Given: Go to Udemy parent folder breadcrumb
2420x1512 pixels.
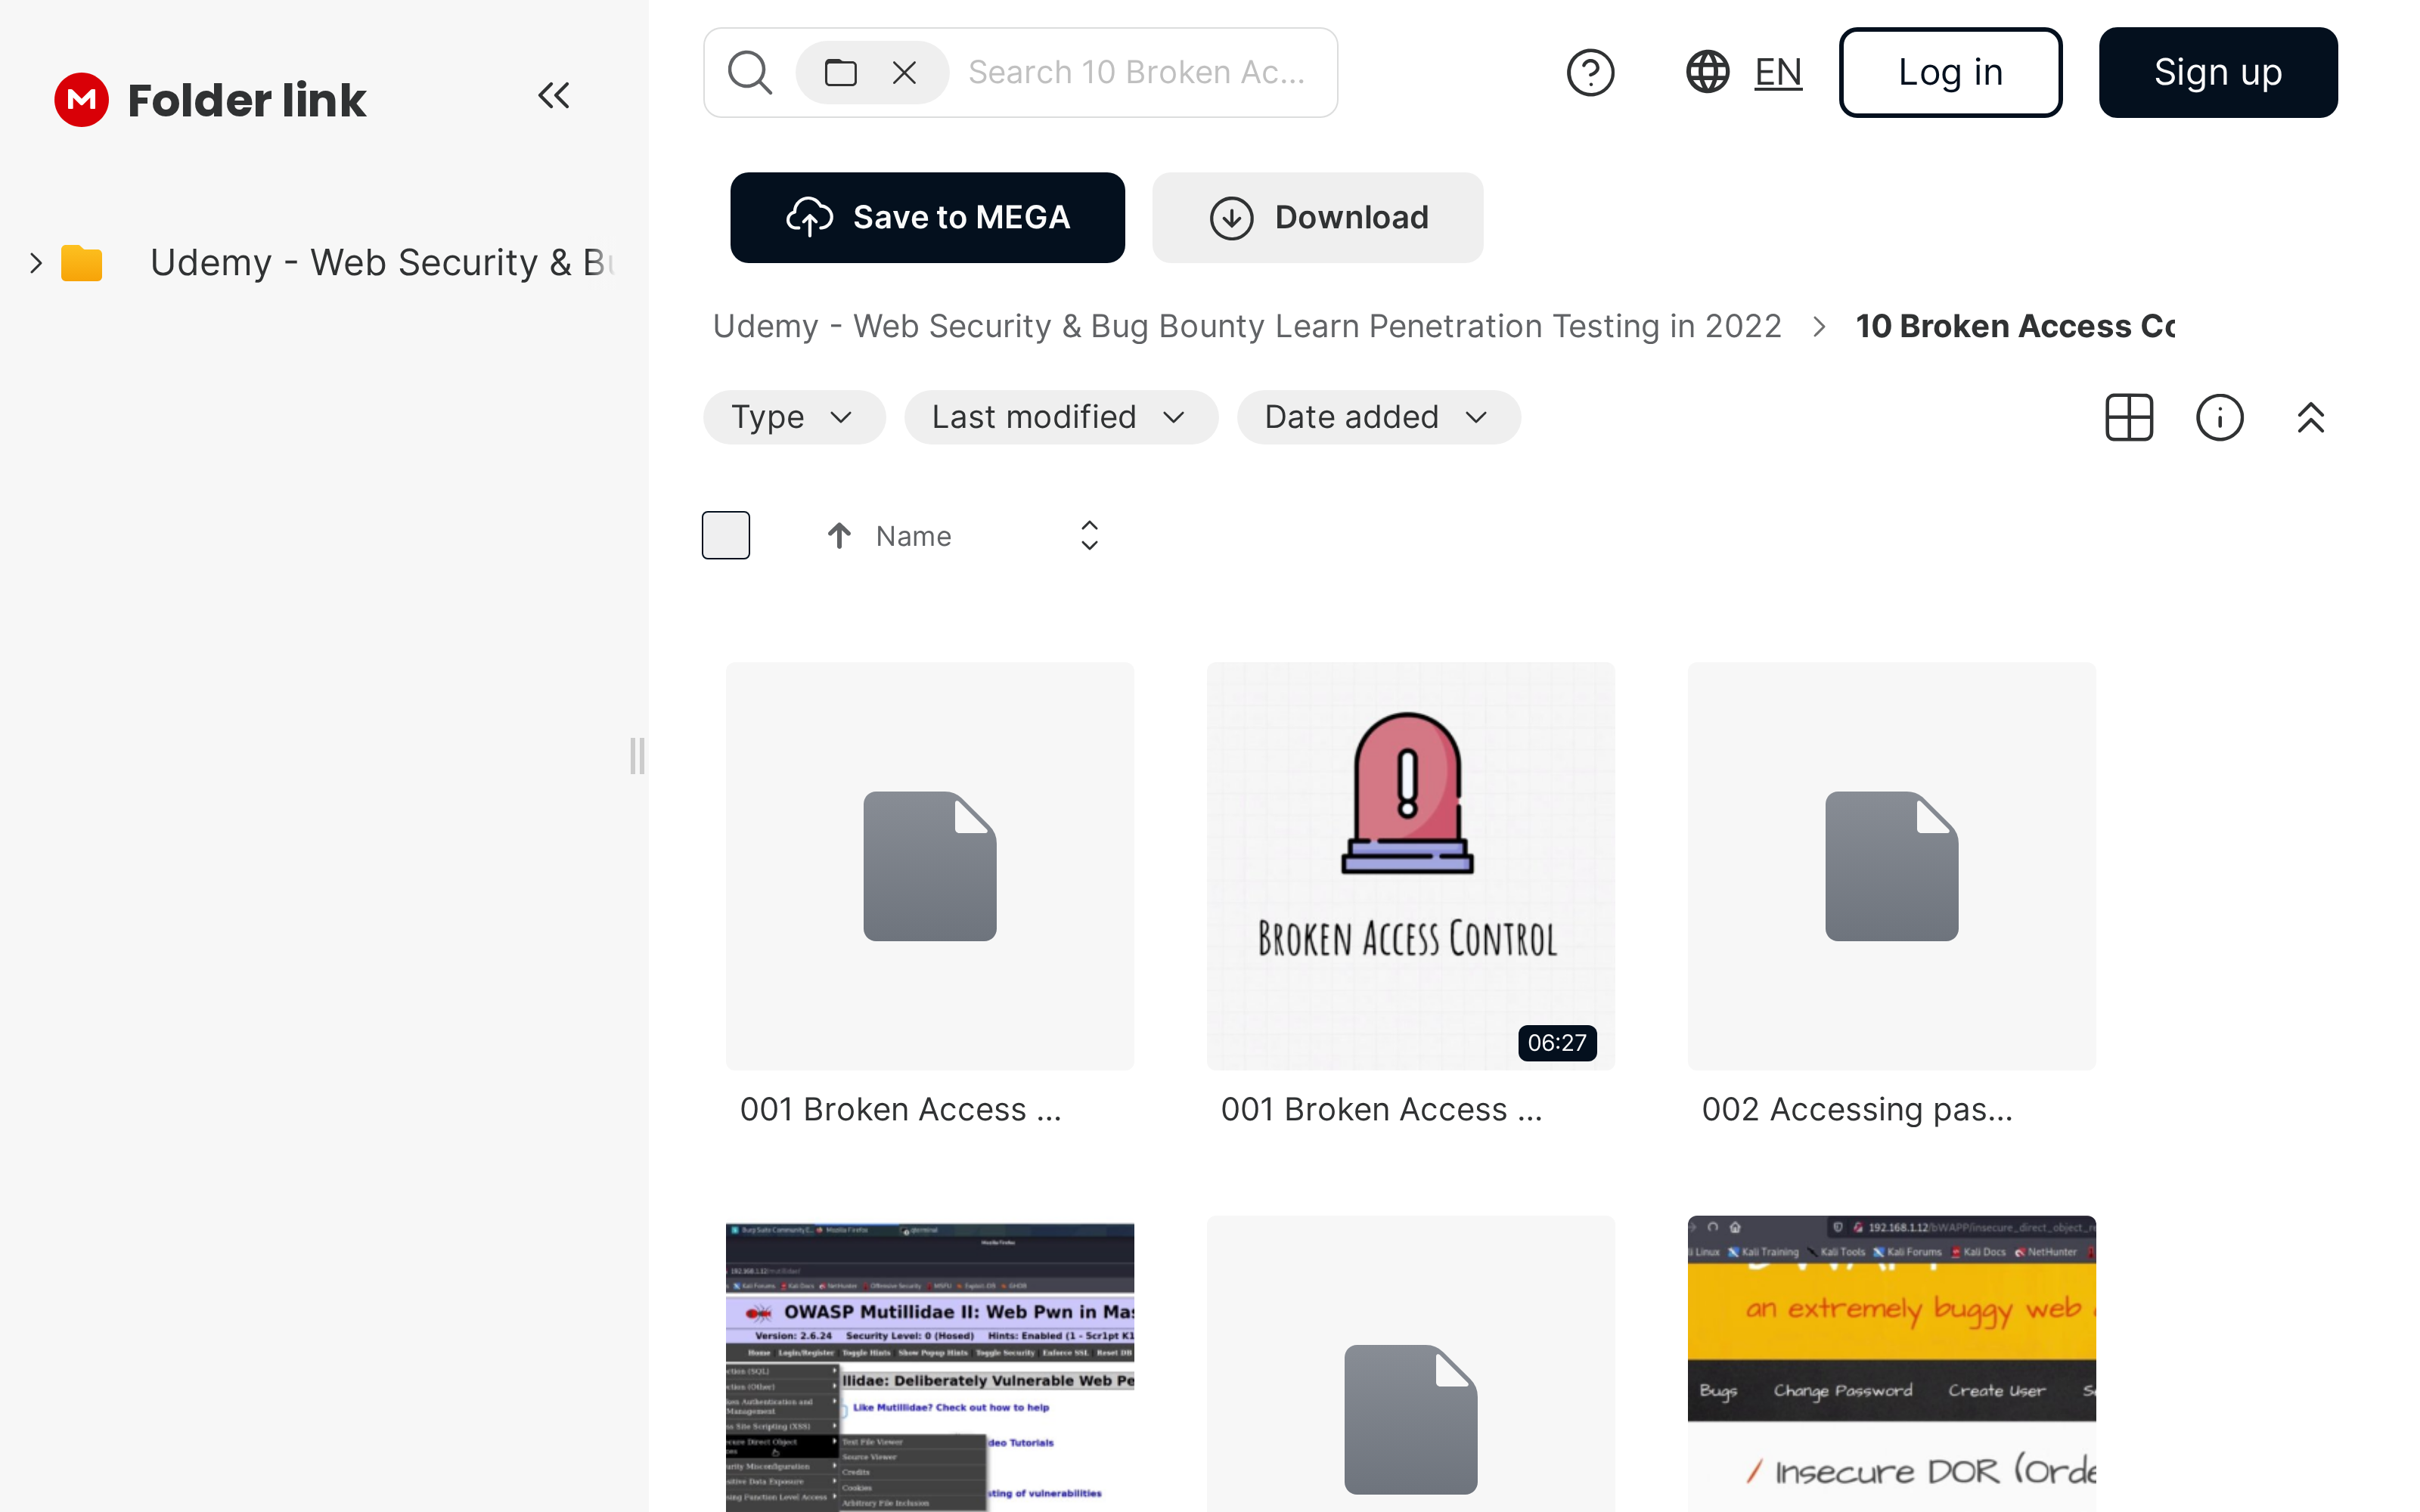Looking at the screenshot, I should 1247,326.
